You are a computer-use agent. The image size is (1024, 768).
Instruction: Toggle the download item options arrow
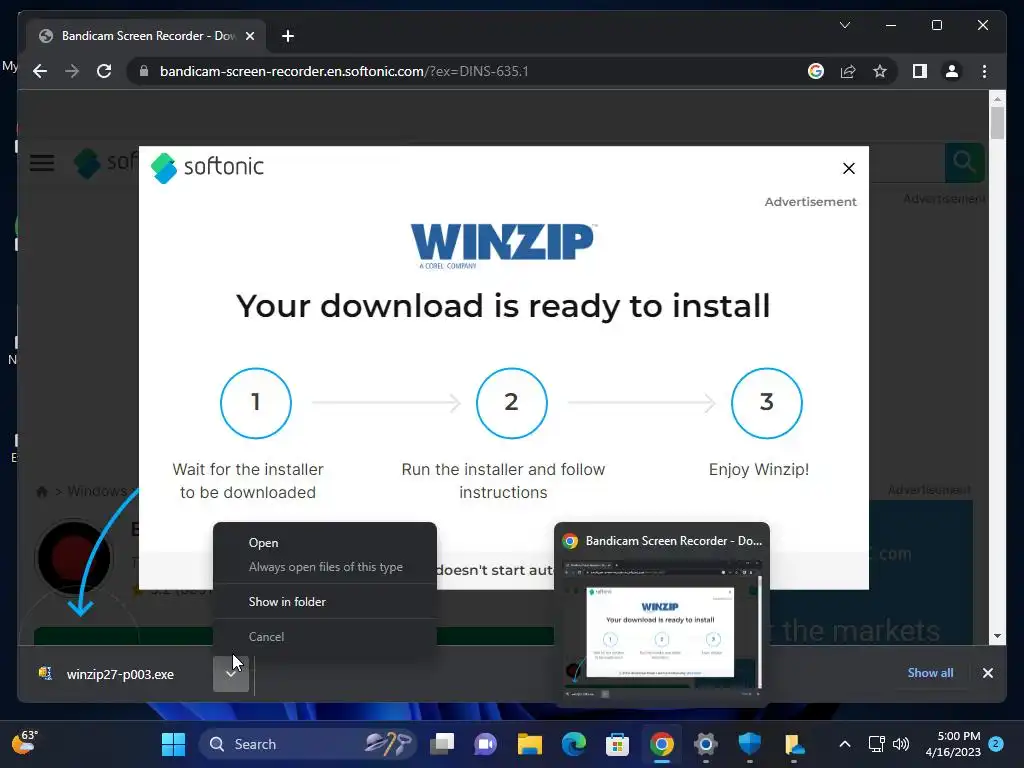[231, 674]
